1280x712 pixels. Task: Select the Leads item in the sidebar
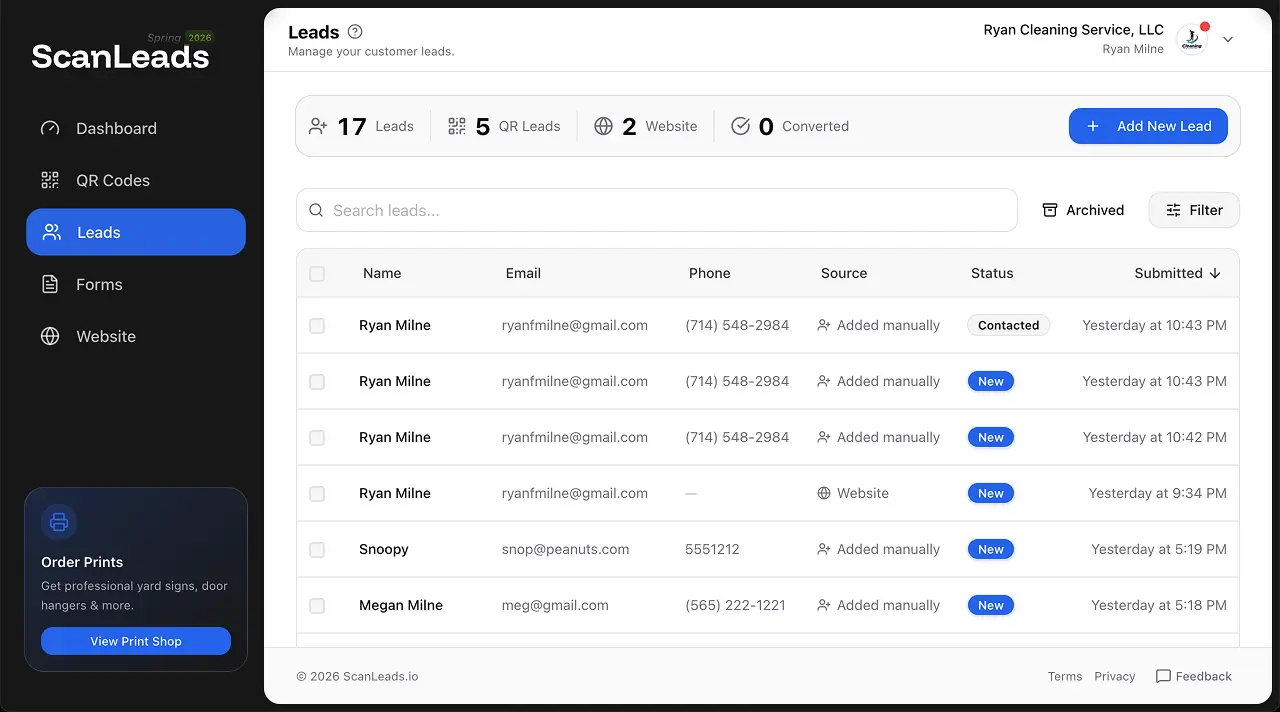[98, 232]
